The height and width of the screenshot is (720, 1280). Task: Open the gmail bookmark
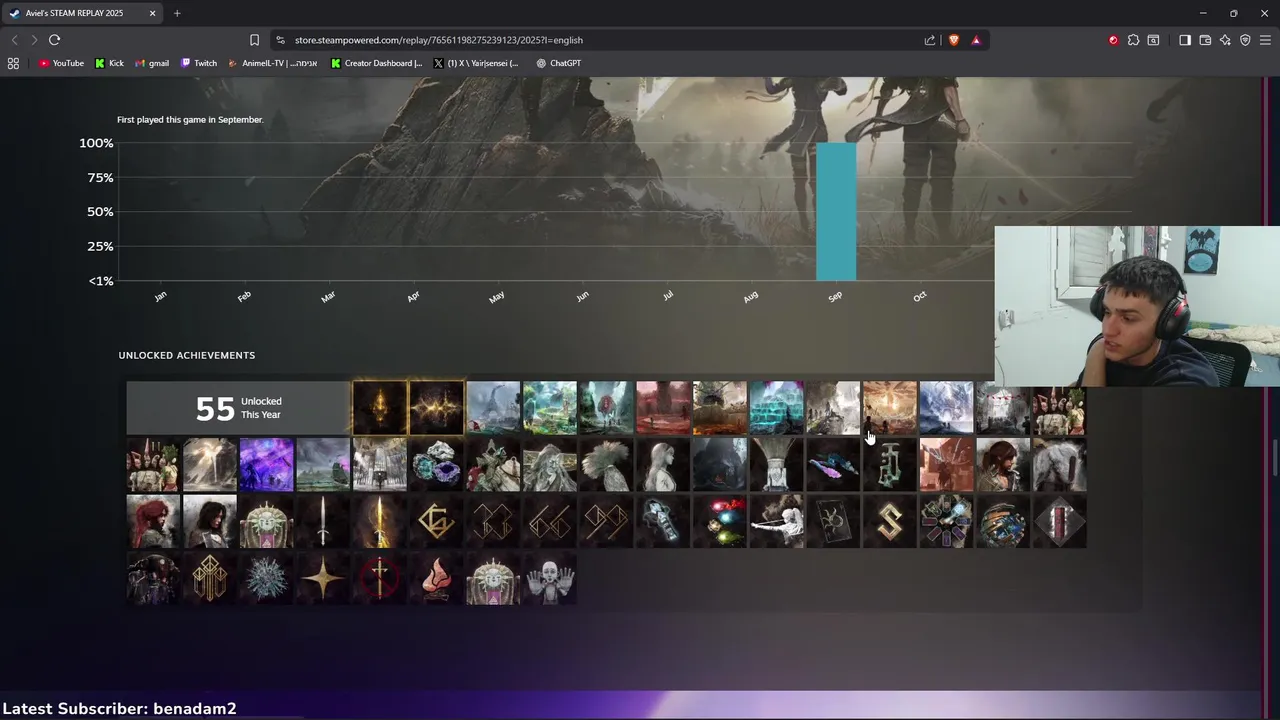[152, 63]
